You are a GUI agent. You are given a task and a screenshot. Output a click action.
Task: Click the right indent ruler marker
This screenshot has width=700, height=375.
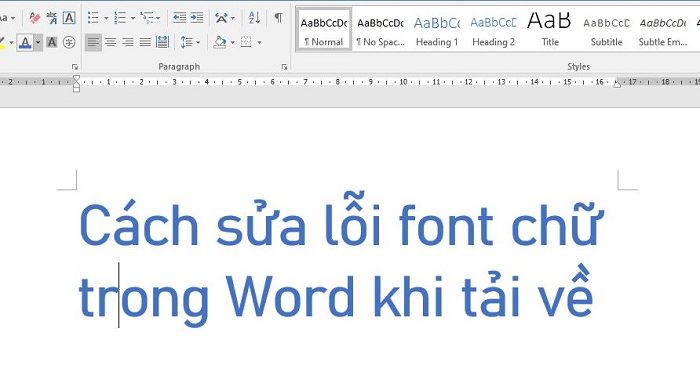click(x=617, y=84)
